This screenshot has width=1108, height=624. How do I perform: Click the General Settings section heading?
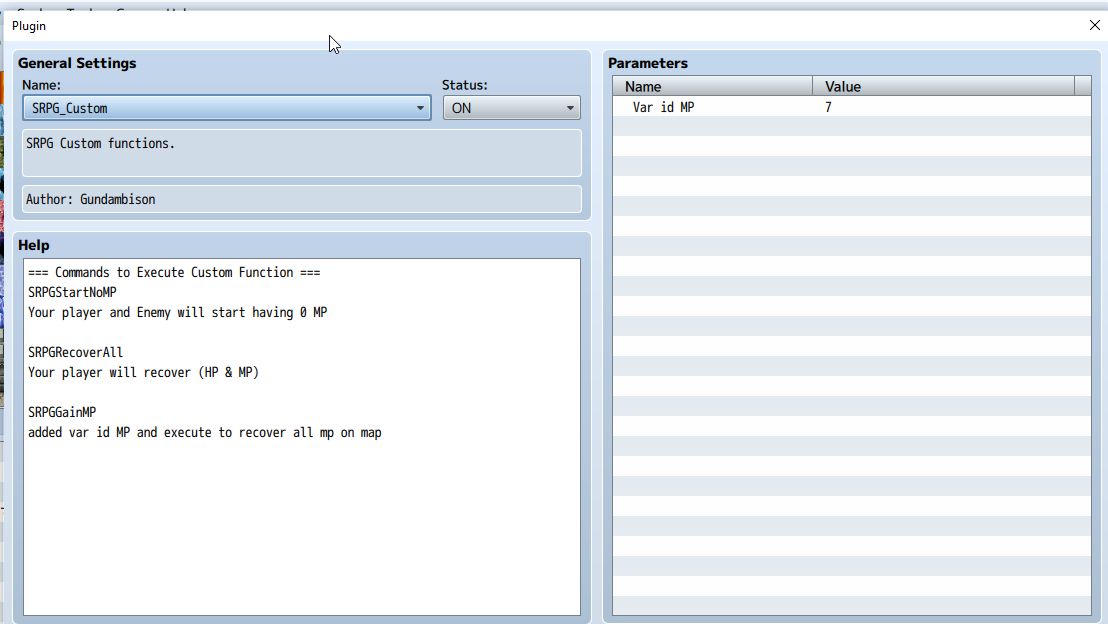click(77, 63)
